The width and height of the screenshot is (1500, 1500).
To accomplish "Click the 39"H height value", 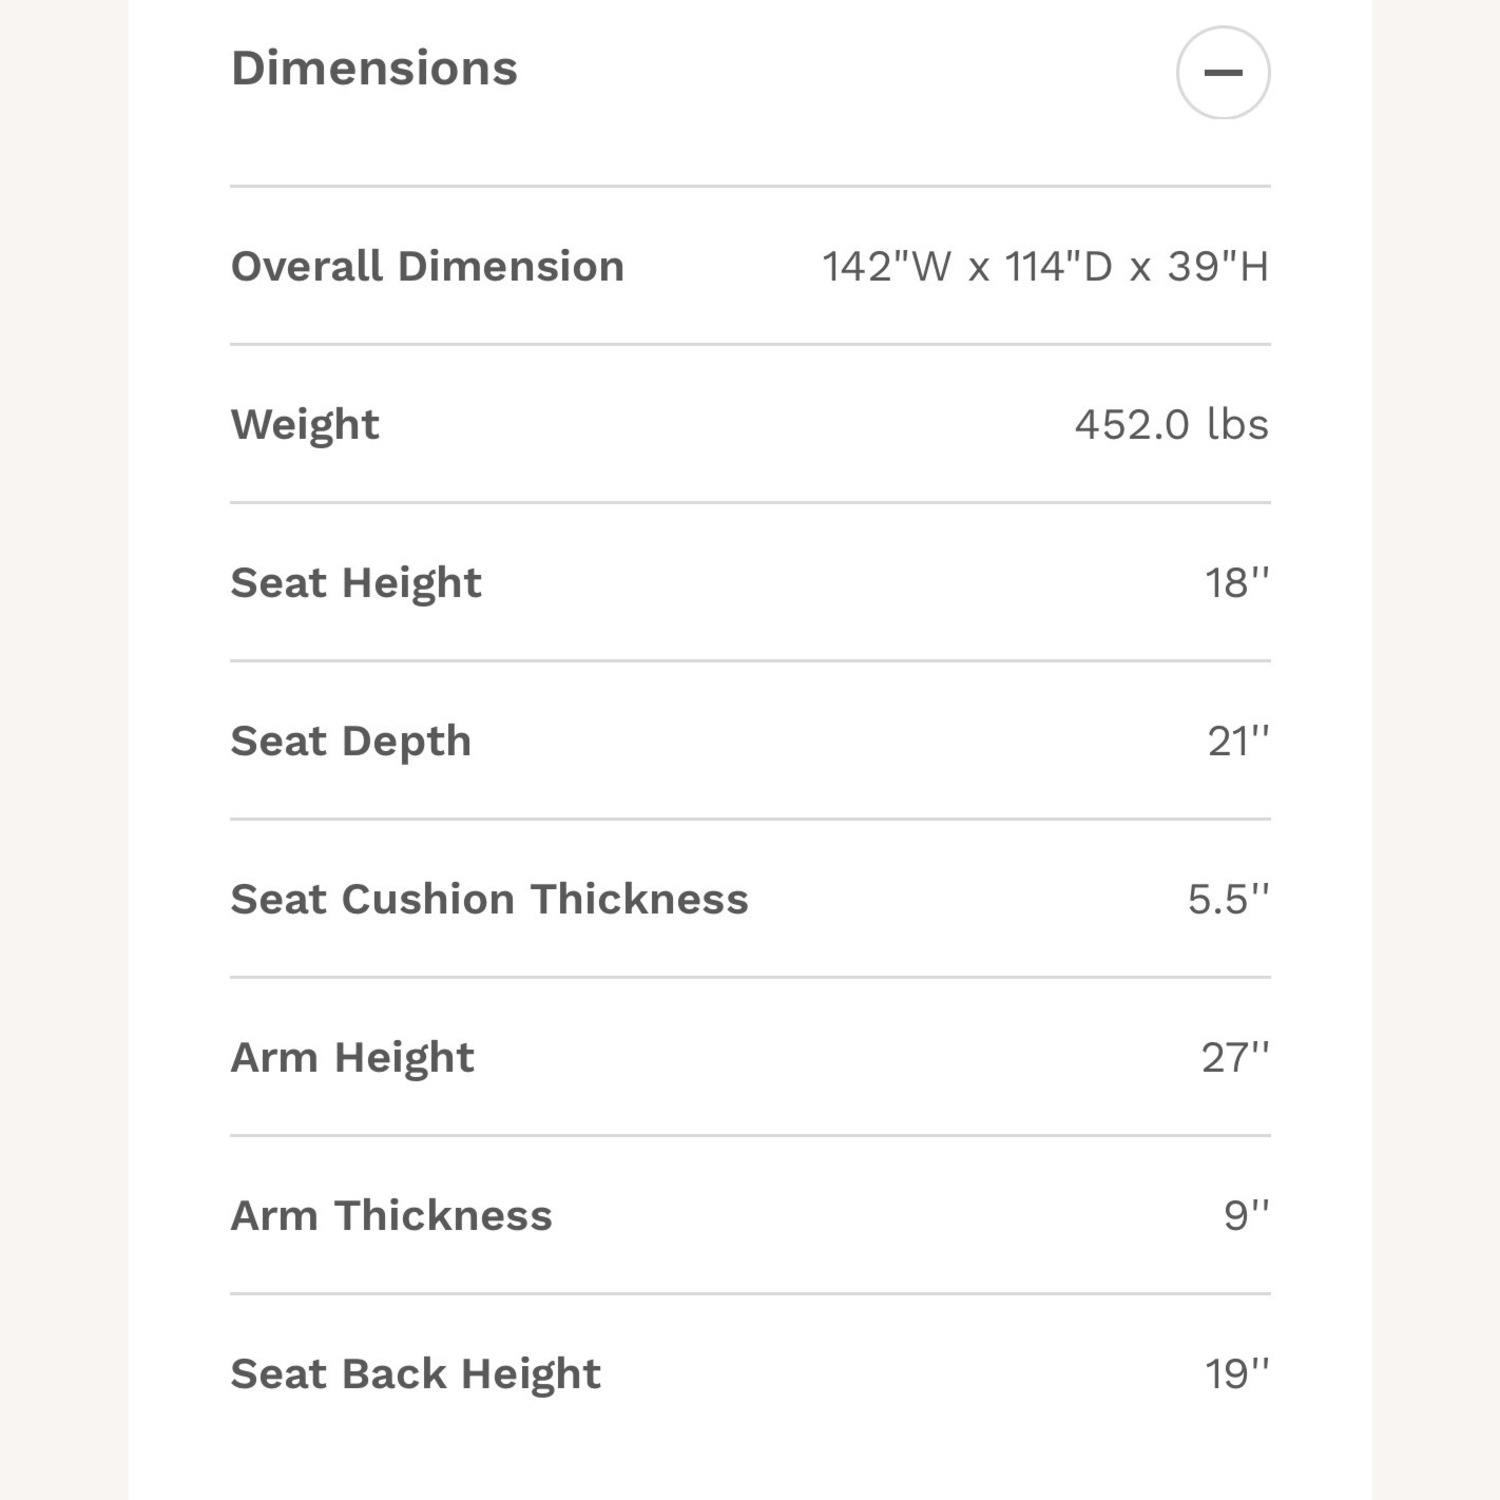I will click(x=1217, y=267).
